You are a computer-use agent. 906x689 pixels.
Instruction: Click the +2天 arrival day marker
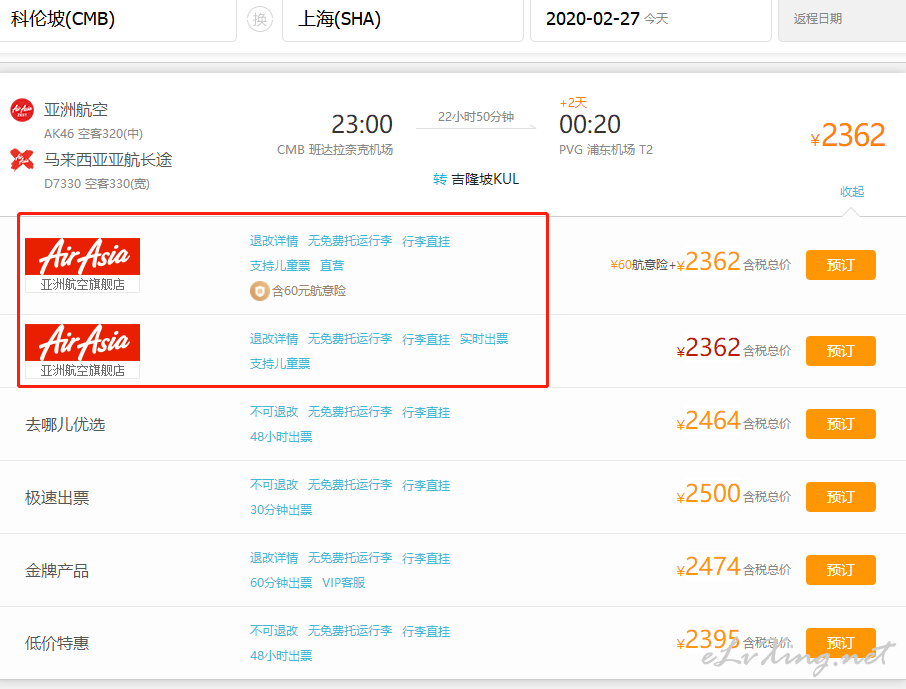[573, 103]
